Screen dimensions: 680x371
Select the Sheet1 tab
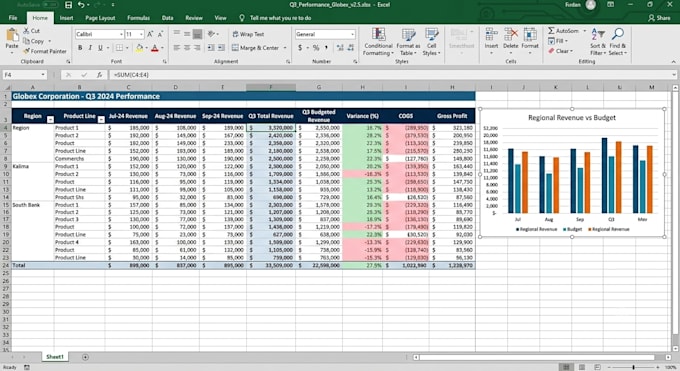click(x=55, y=357)
